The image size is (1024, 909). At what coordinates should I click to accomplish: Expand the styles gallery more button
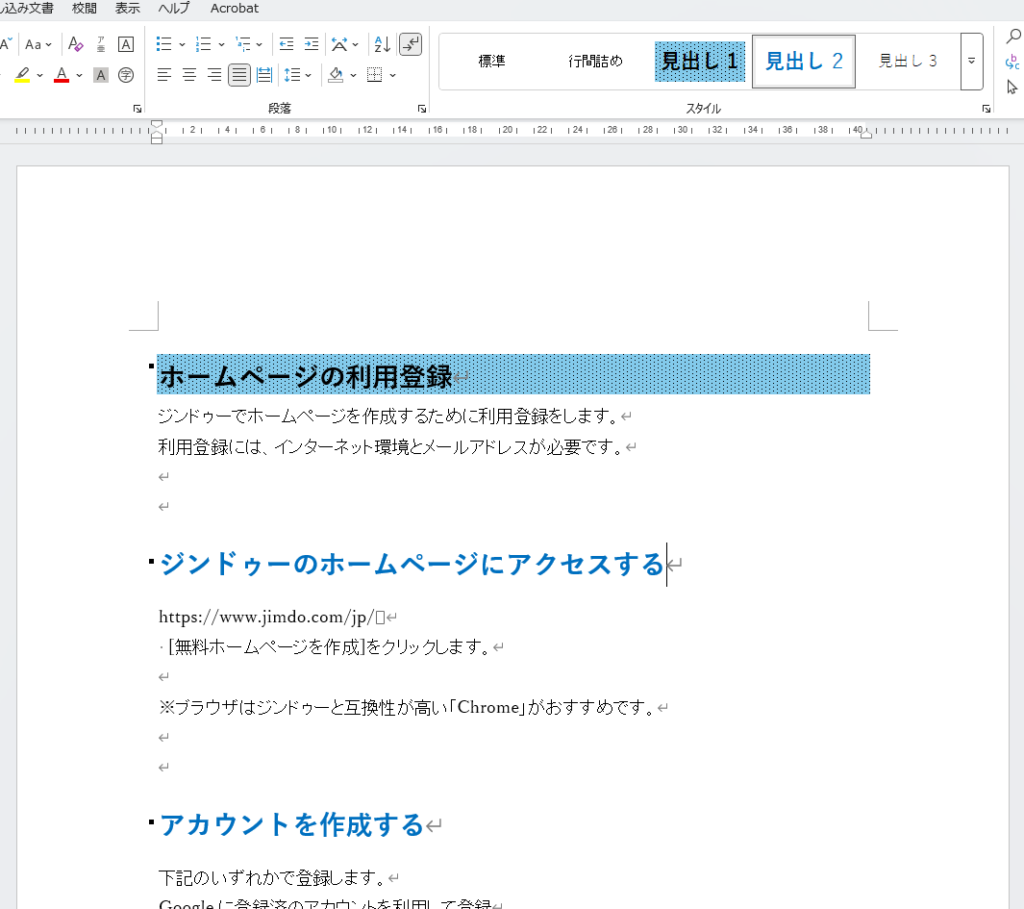click(971, 61)
